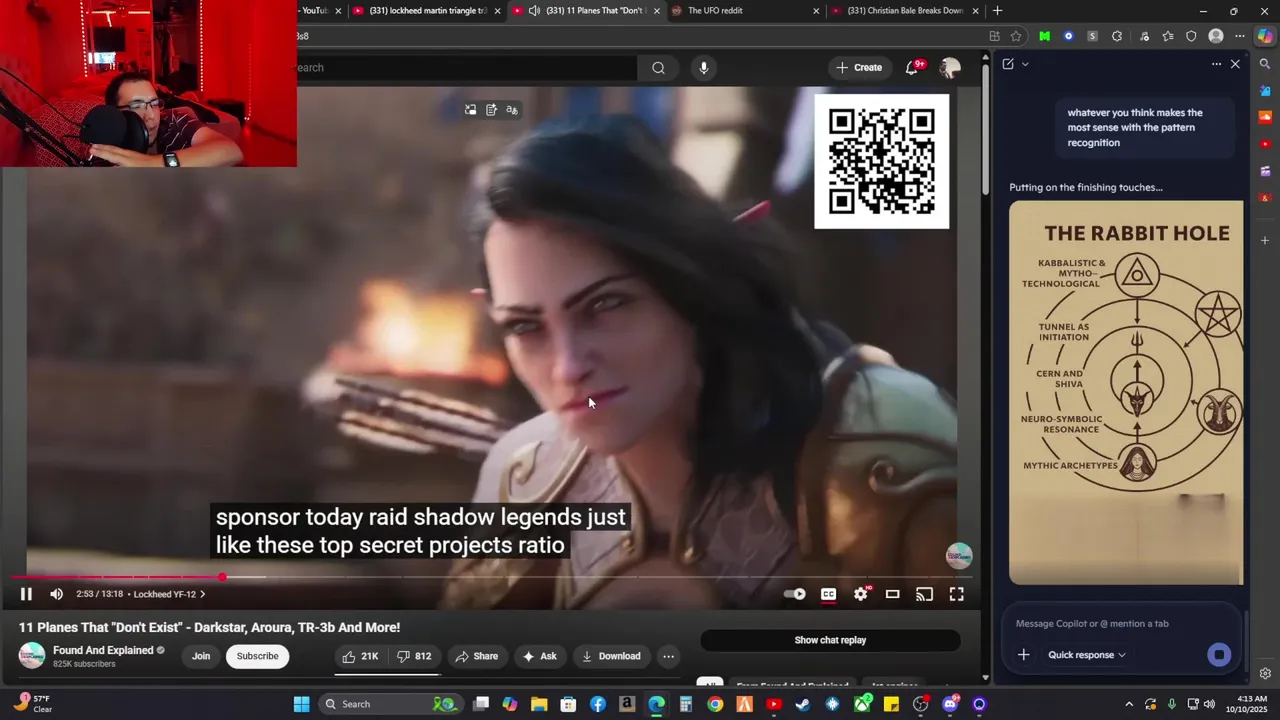Expand the Quick response mode dropdown

point(1087,655)
